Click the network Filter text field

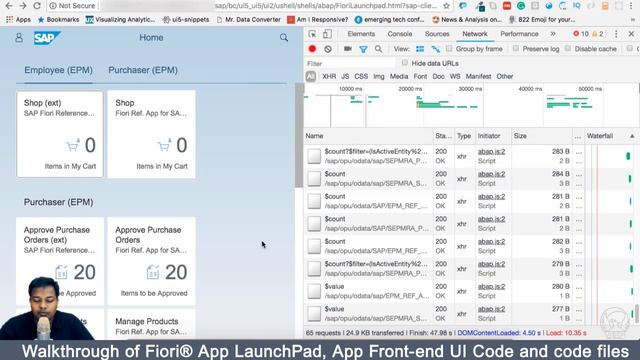click(x=350, y=63)
